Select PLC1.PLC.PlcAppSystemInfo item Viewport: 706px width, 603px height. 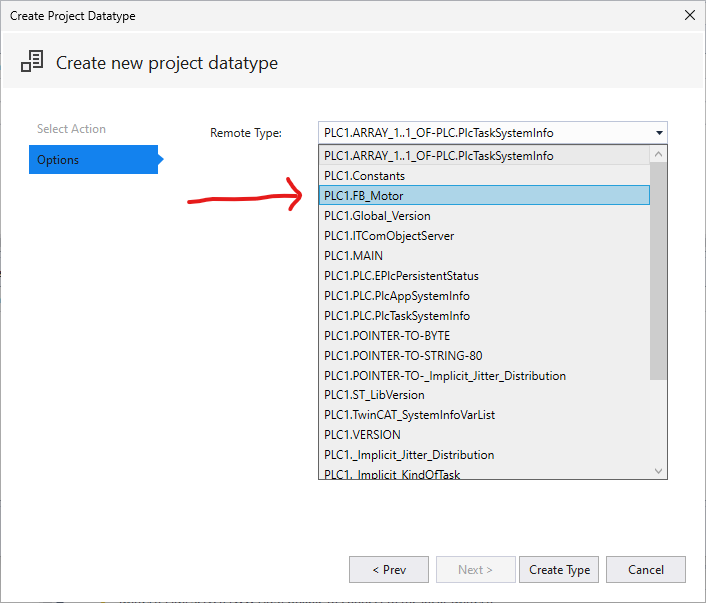pyautogui.click(x=484, y=295)
